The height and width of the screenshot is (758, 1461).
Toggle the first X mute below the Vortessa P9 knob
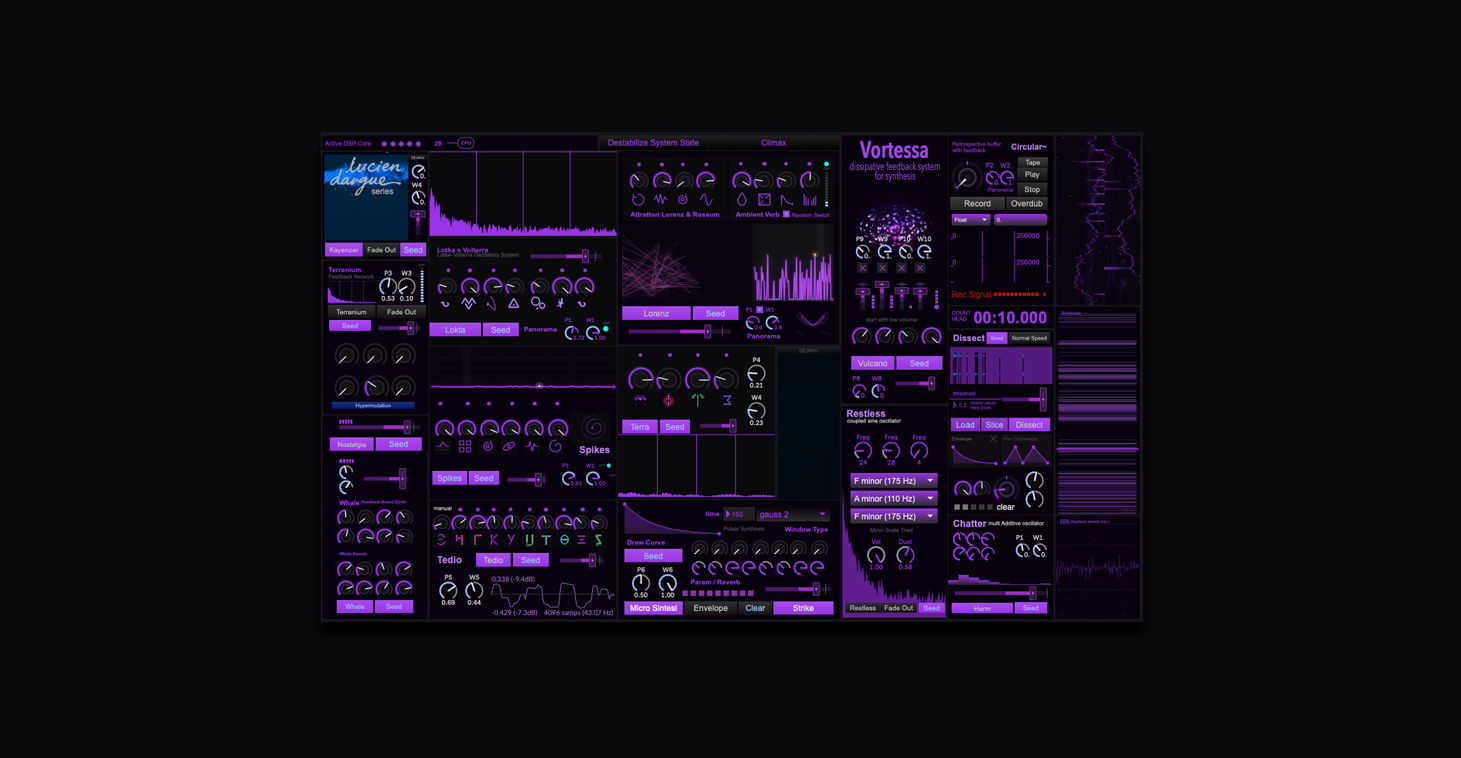(x=862, y=268)
